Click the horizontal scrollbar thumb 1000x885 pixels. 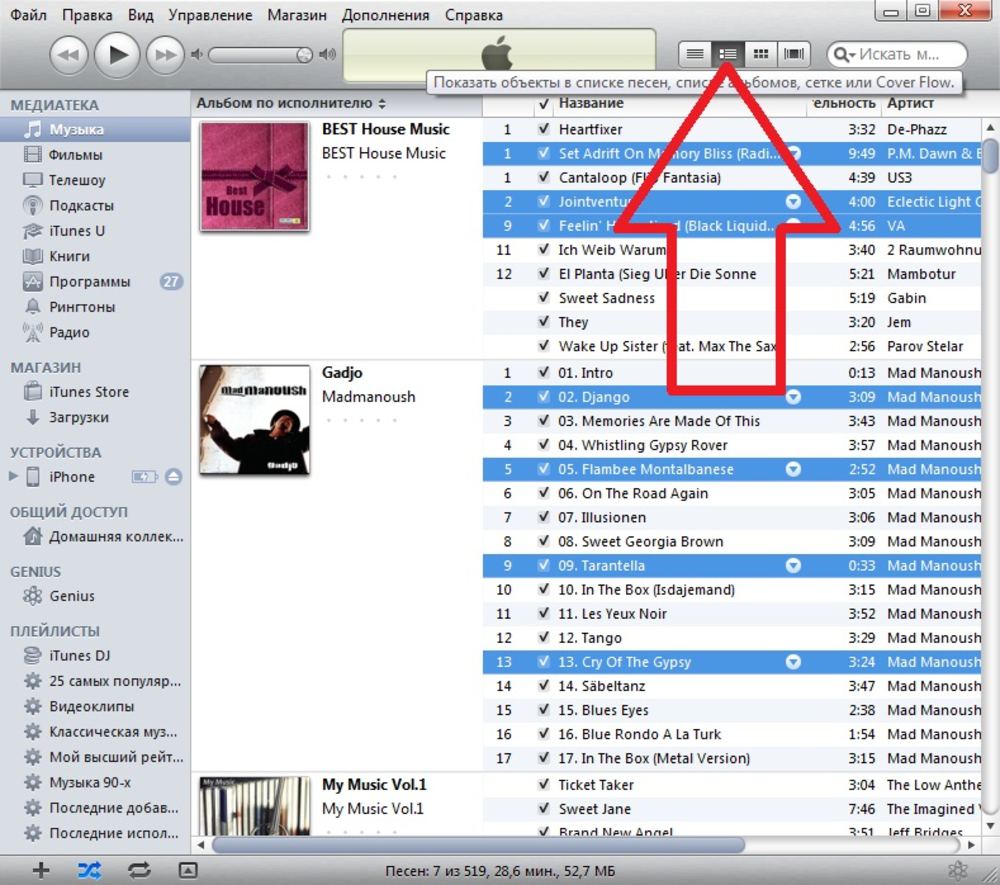click(478, 845)
